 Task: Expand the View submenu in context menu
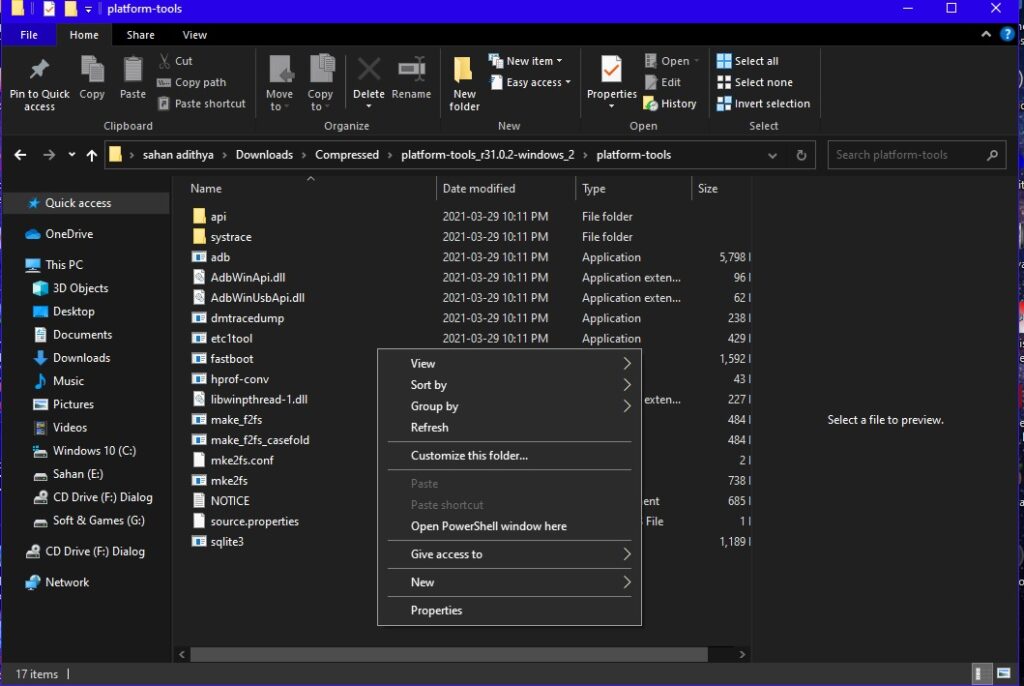click(x=509, y=363)
